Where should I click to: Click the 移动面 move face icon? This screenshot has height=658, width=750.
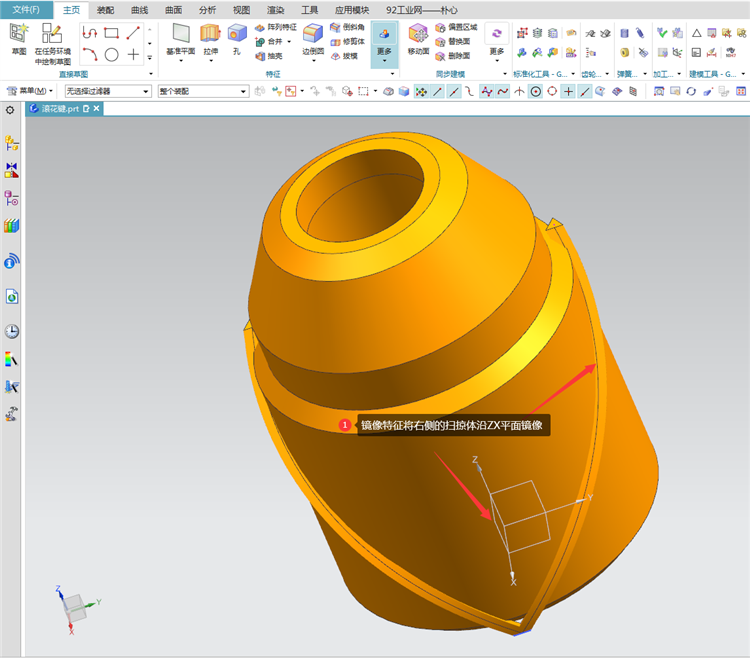click(418, 33)
